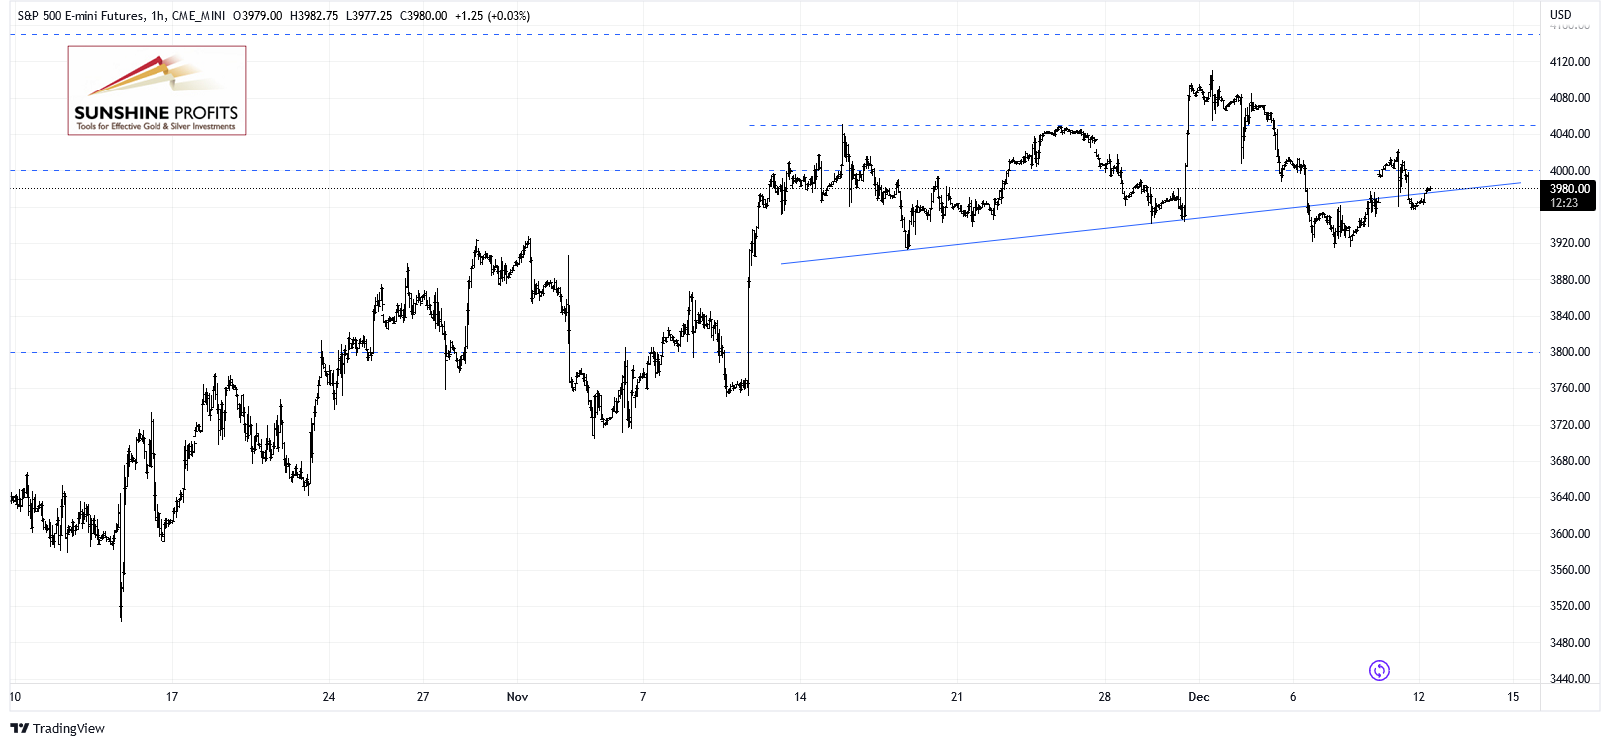Click the 4120.00 price axis label
Screen dimensions: 1610x746
pos(1569,62)
